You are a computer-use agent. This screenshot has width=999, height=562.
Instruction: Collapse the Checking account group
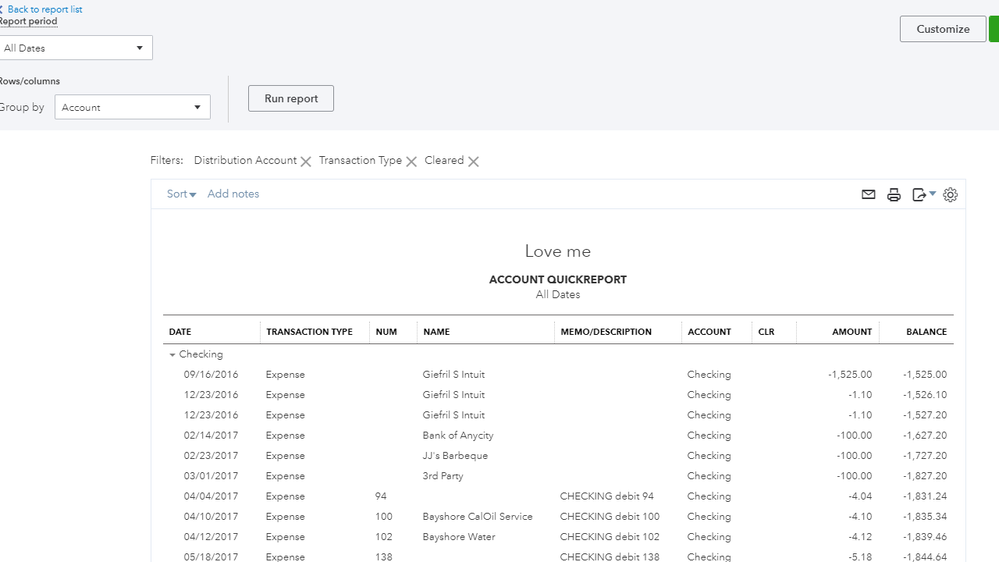click(x=172, y=355)
